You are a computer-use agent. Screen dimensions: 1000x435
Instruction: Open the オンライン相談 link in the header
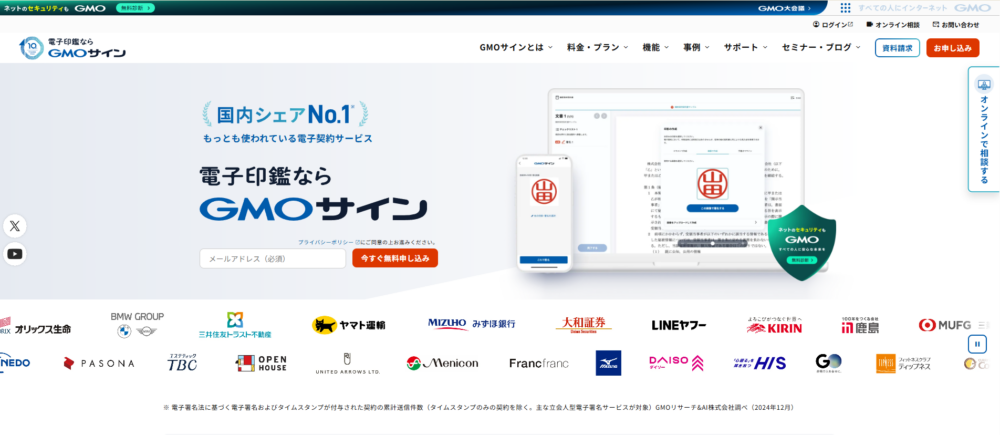click(x=893, y=25)
